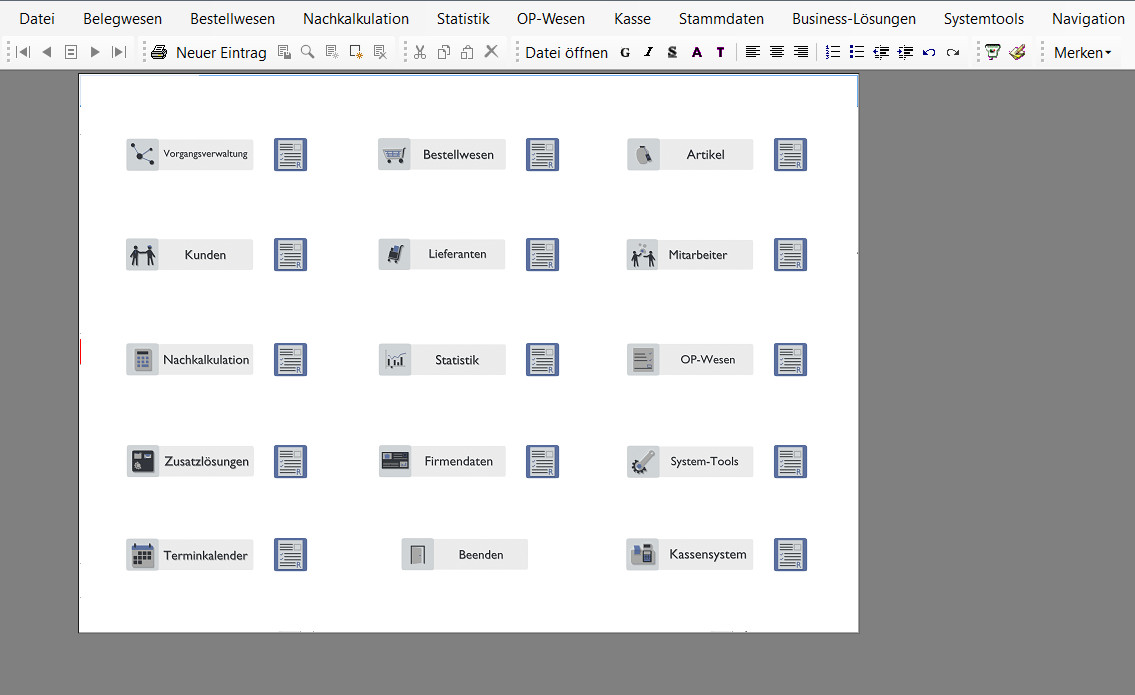Open the Nachkalkulation menu in the menu bar
1135x695 pixels.
coord(356,18)
